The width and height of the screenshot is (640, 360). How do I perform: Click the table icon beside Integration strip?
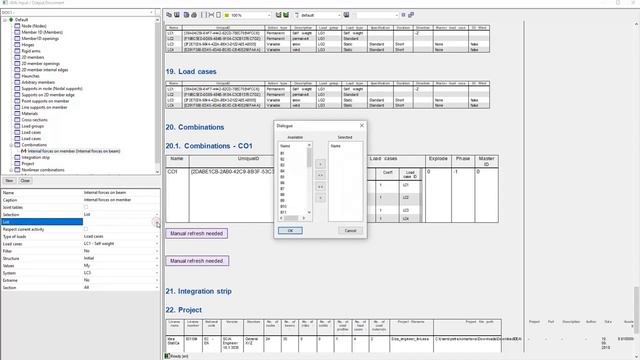click(17, 157)
